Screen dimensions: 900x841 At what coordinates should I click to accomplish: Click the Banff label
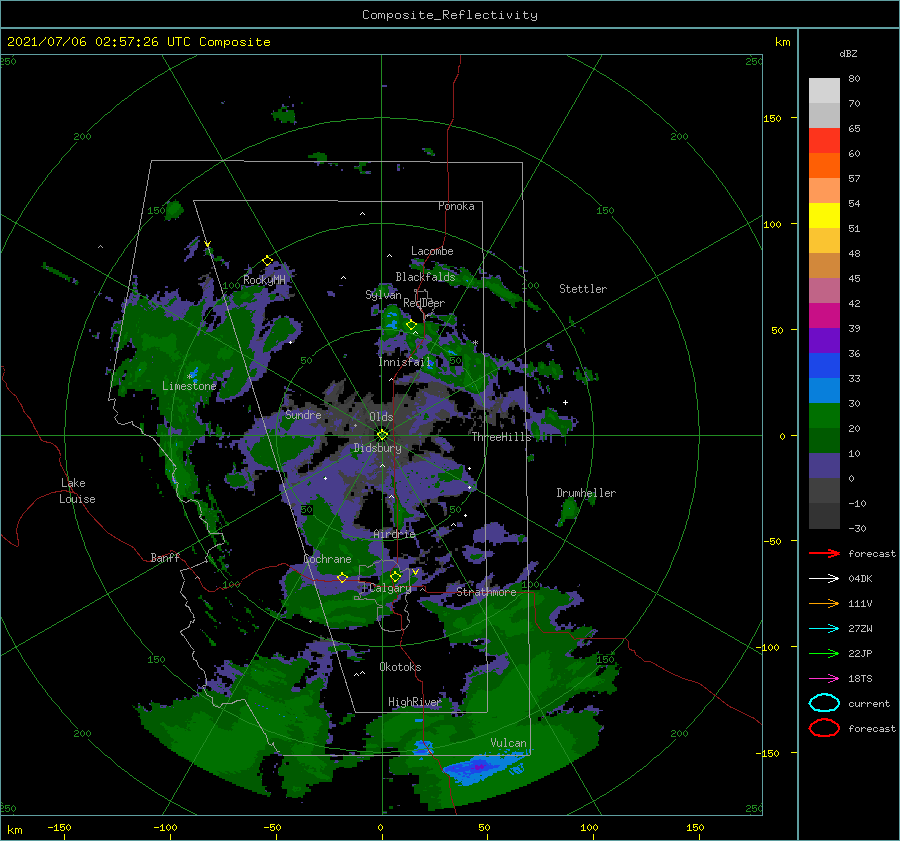[x=165, y=557]
